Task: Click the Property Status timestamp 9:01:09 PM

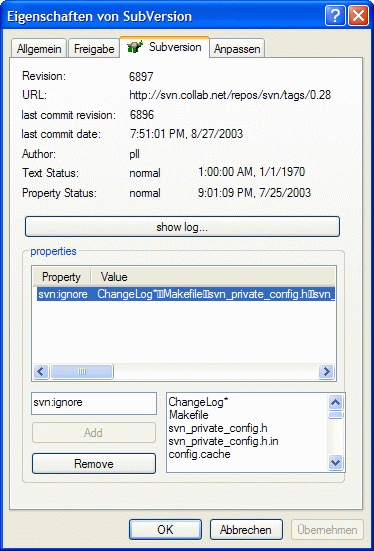Action: (x=254, y=193)
